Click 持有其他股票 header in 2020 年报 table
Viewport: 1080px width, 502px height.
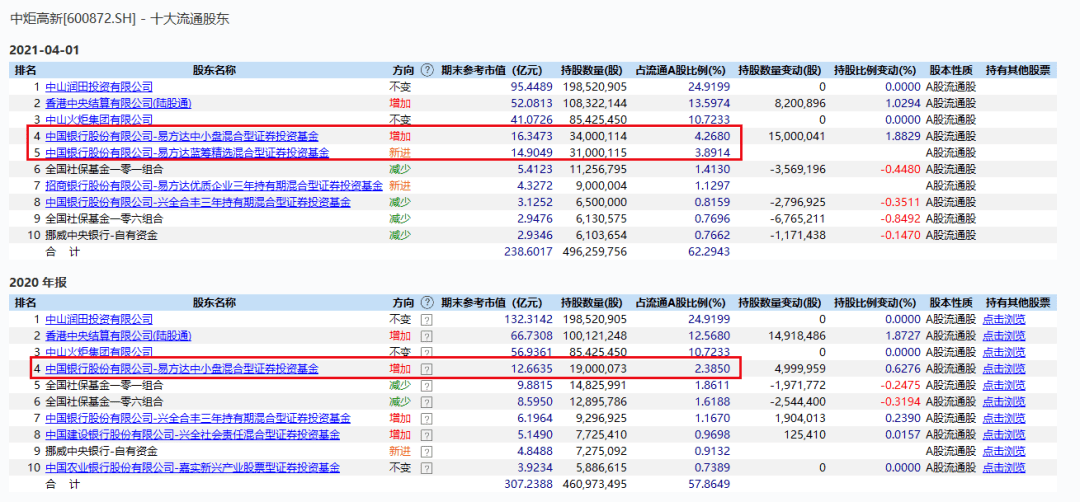coord(1018,303)
